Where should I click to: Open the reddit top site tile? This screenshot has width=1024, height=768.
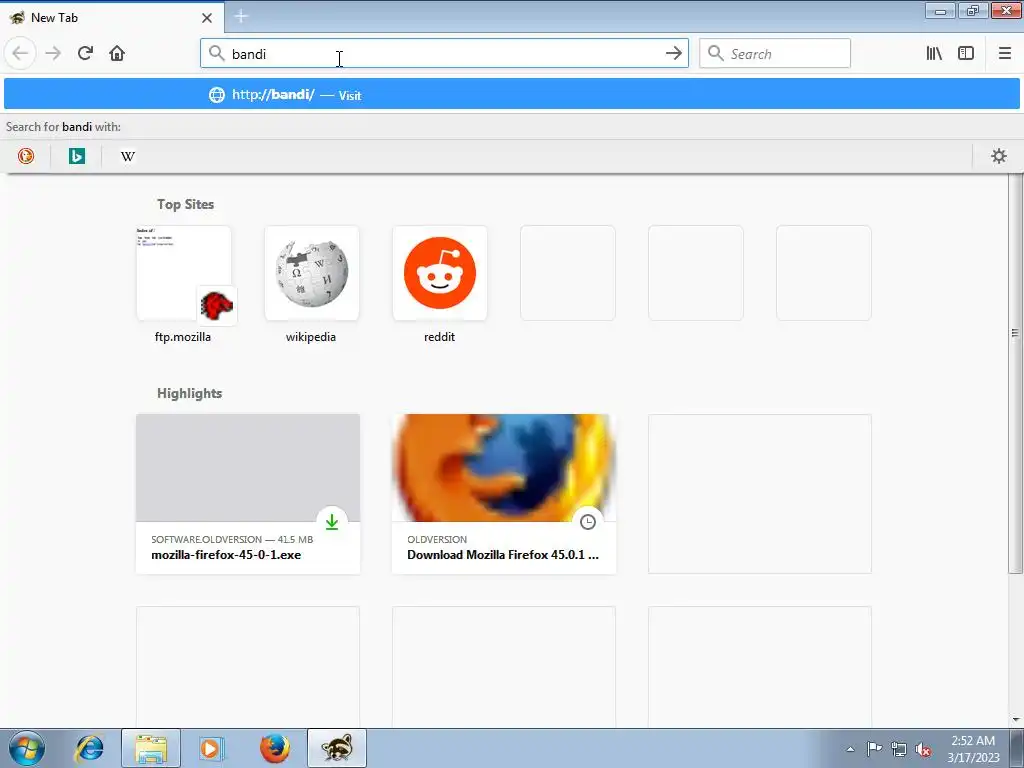coord(440,273)
